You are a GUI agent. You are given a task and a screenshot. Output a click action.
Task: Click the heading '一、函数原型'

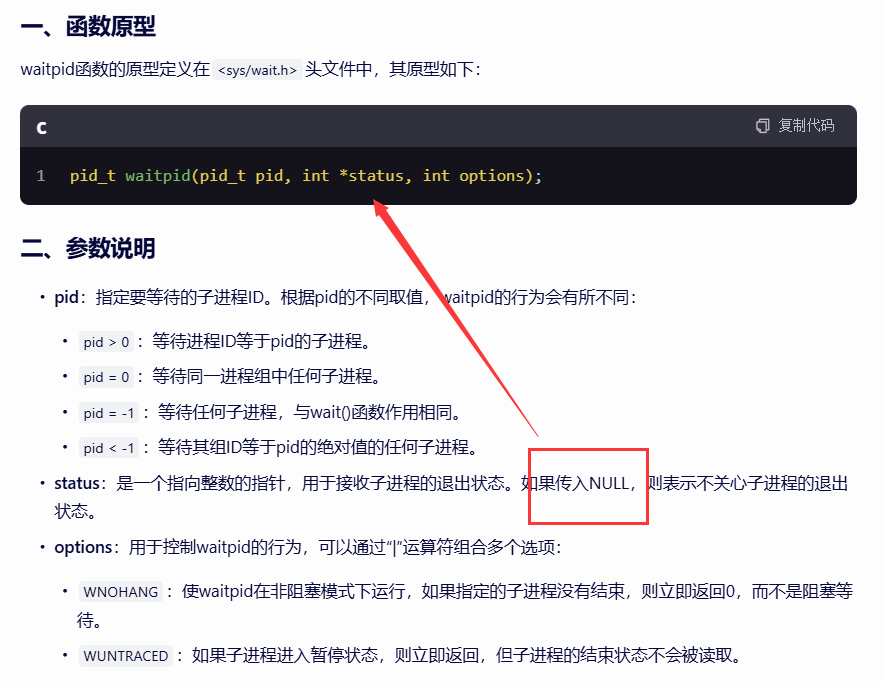click(88, 26)
